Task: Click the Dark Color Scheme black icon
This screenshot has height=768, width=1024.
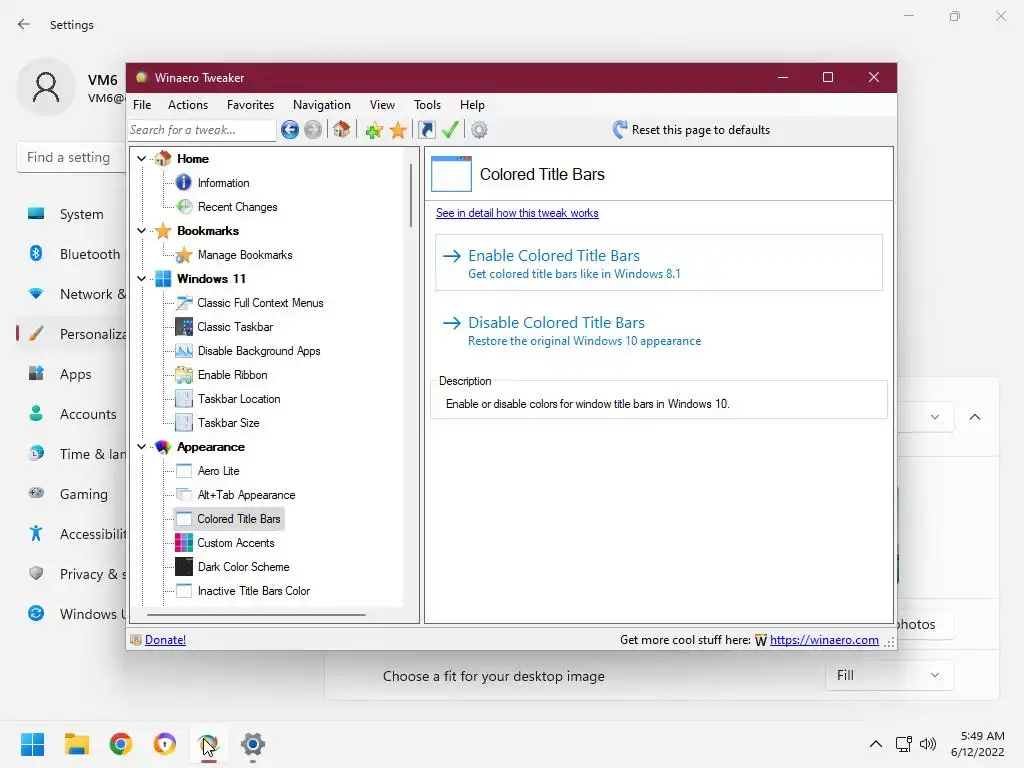Action: (x=184, y=567)
